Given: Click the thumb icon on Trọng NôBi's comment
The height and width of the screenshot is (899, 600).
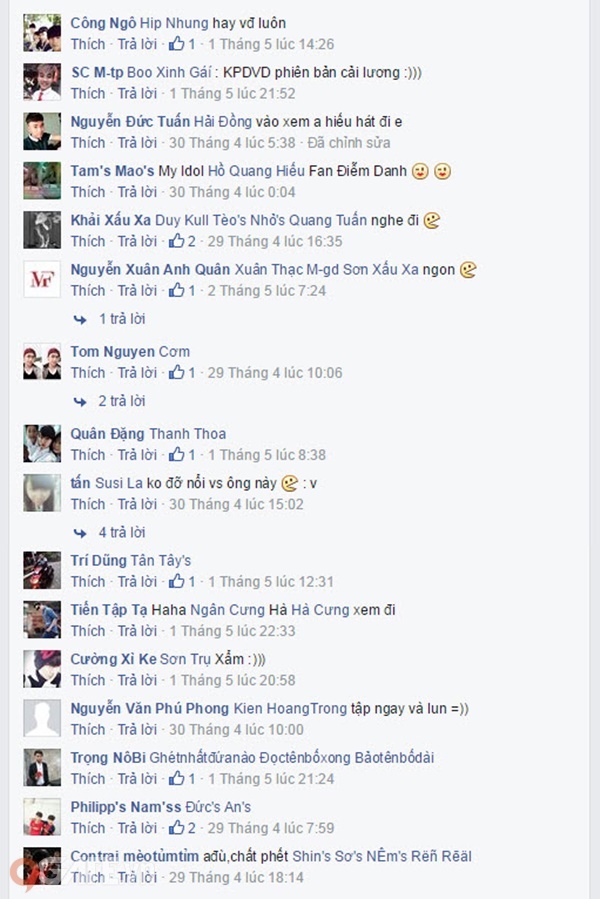Looking at the screenshot, I should pos(176,779).
